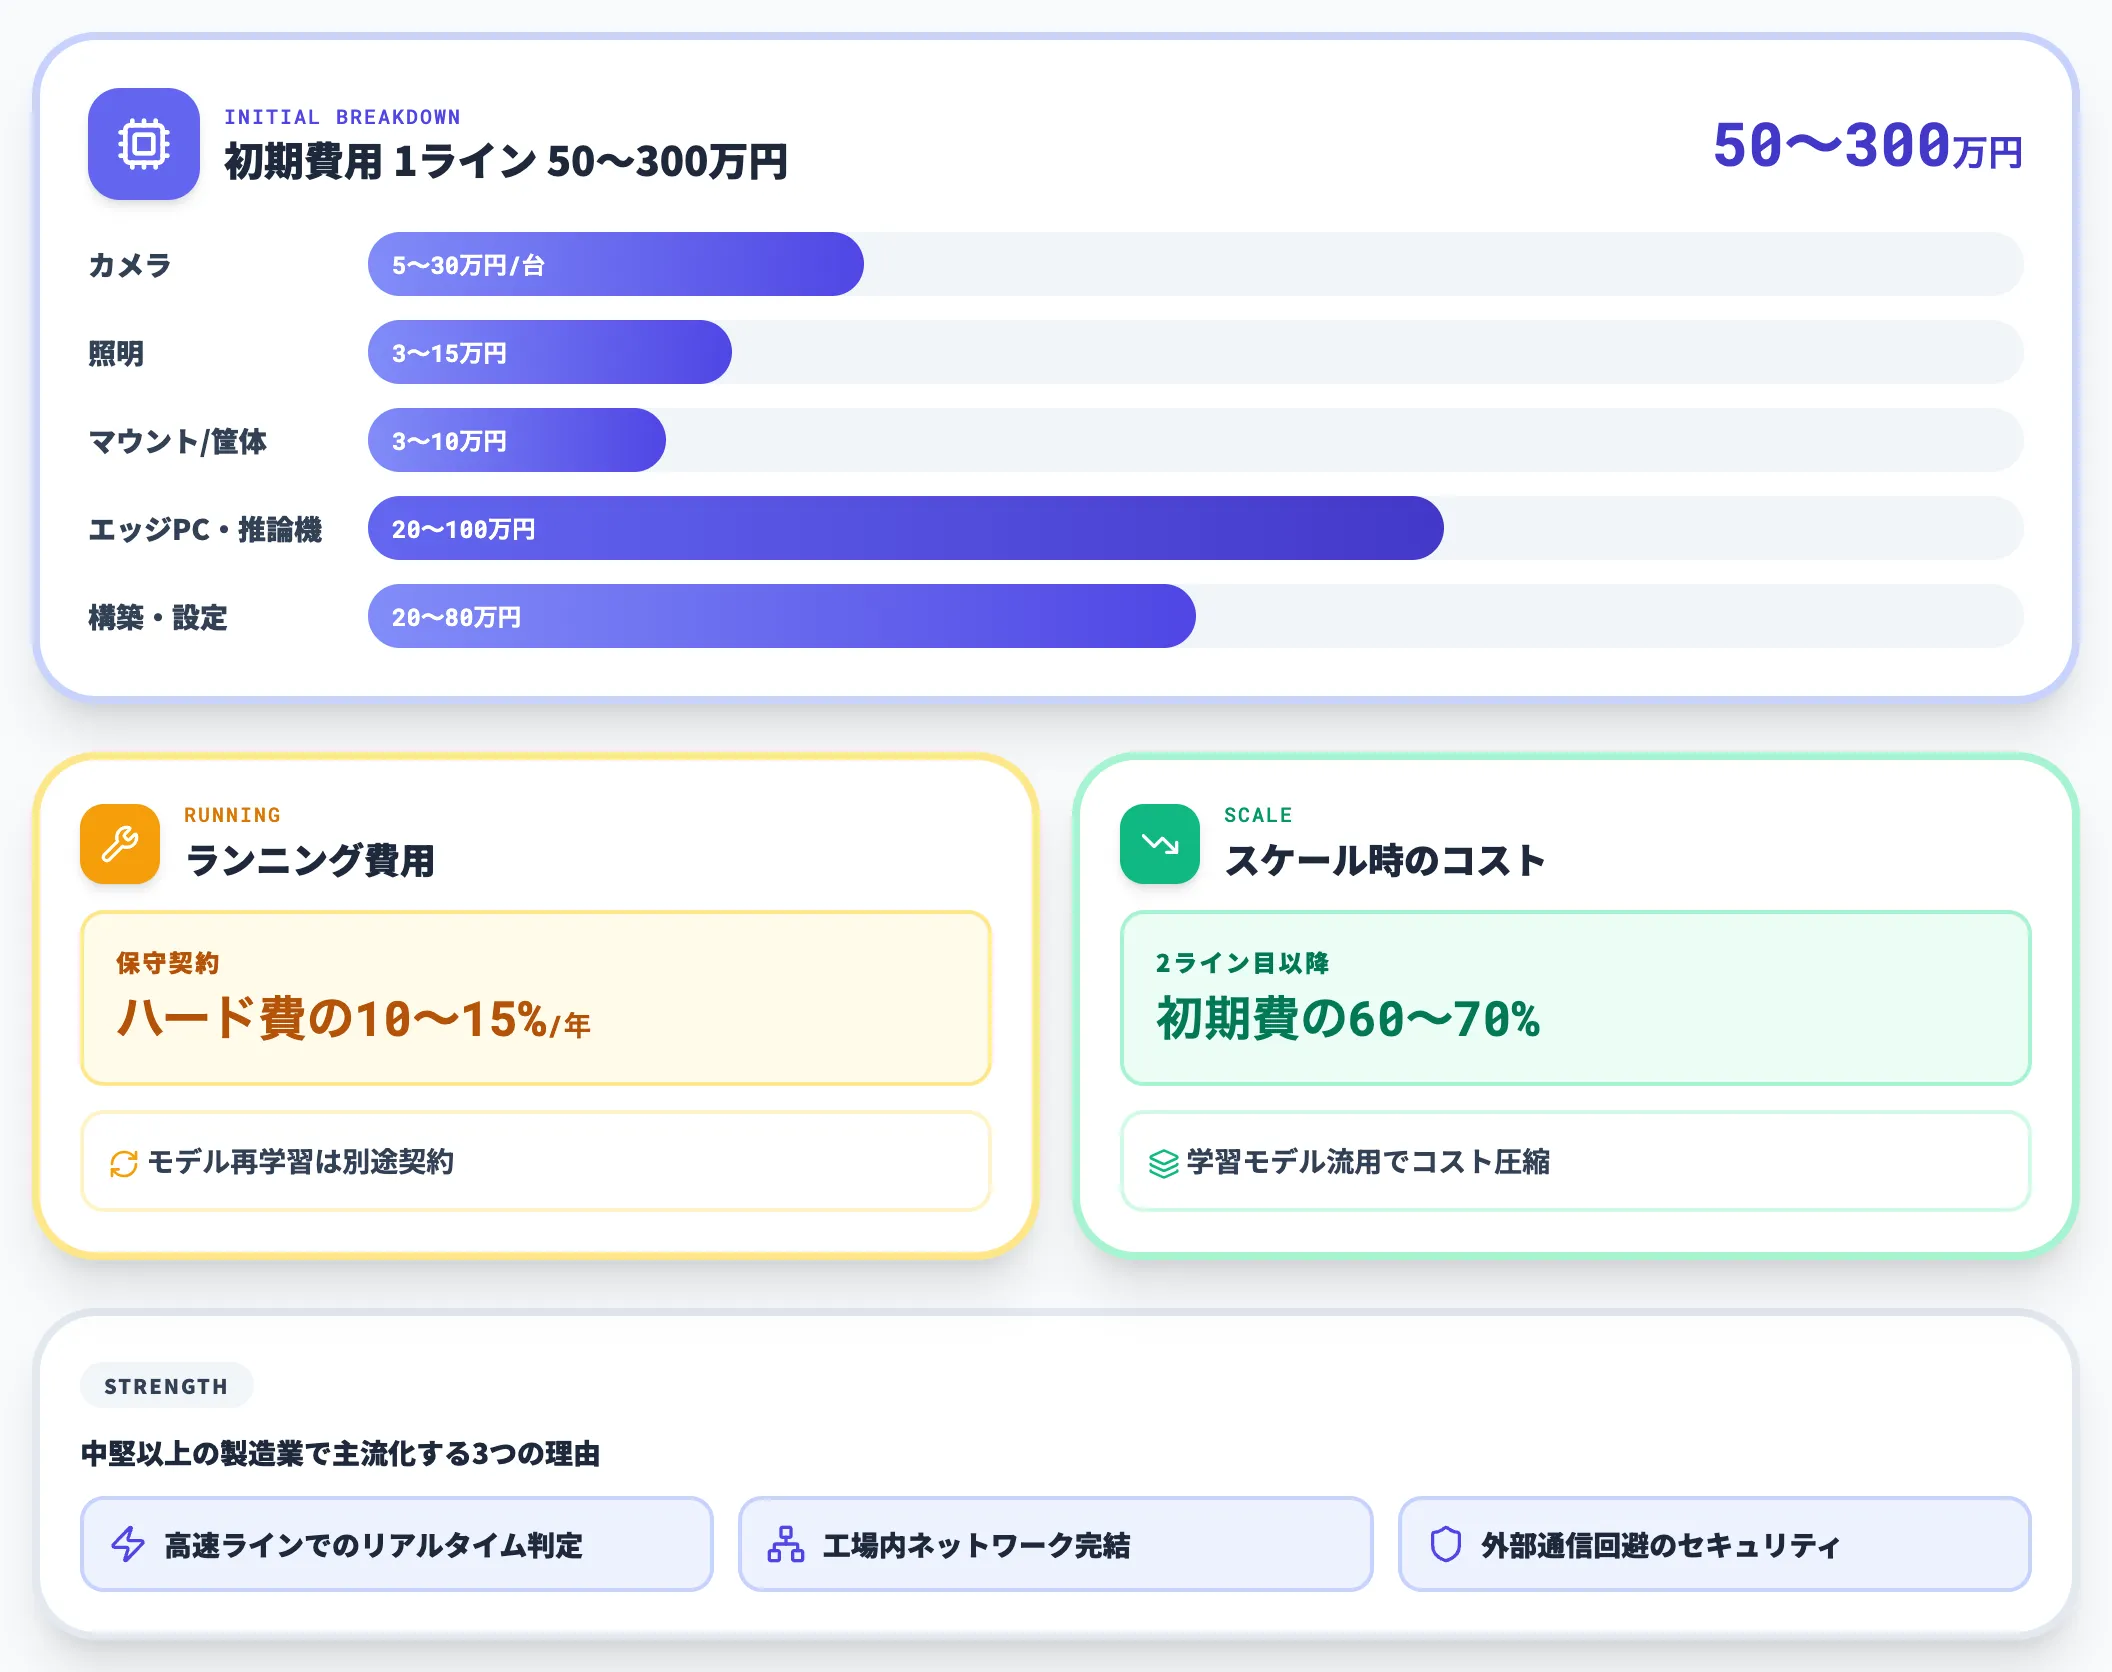
Task: Select the network icon beside 工場内ネットワーク完結
Action: (x=789, y=1543)
